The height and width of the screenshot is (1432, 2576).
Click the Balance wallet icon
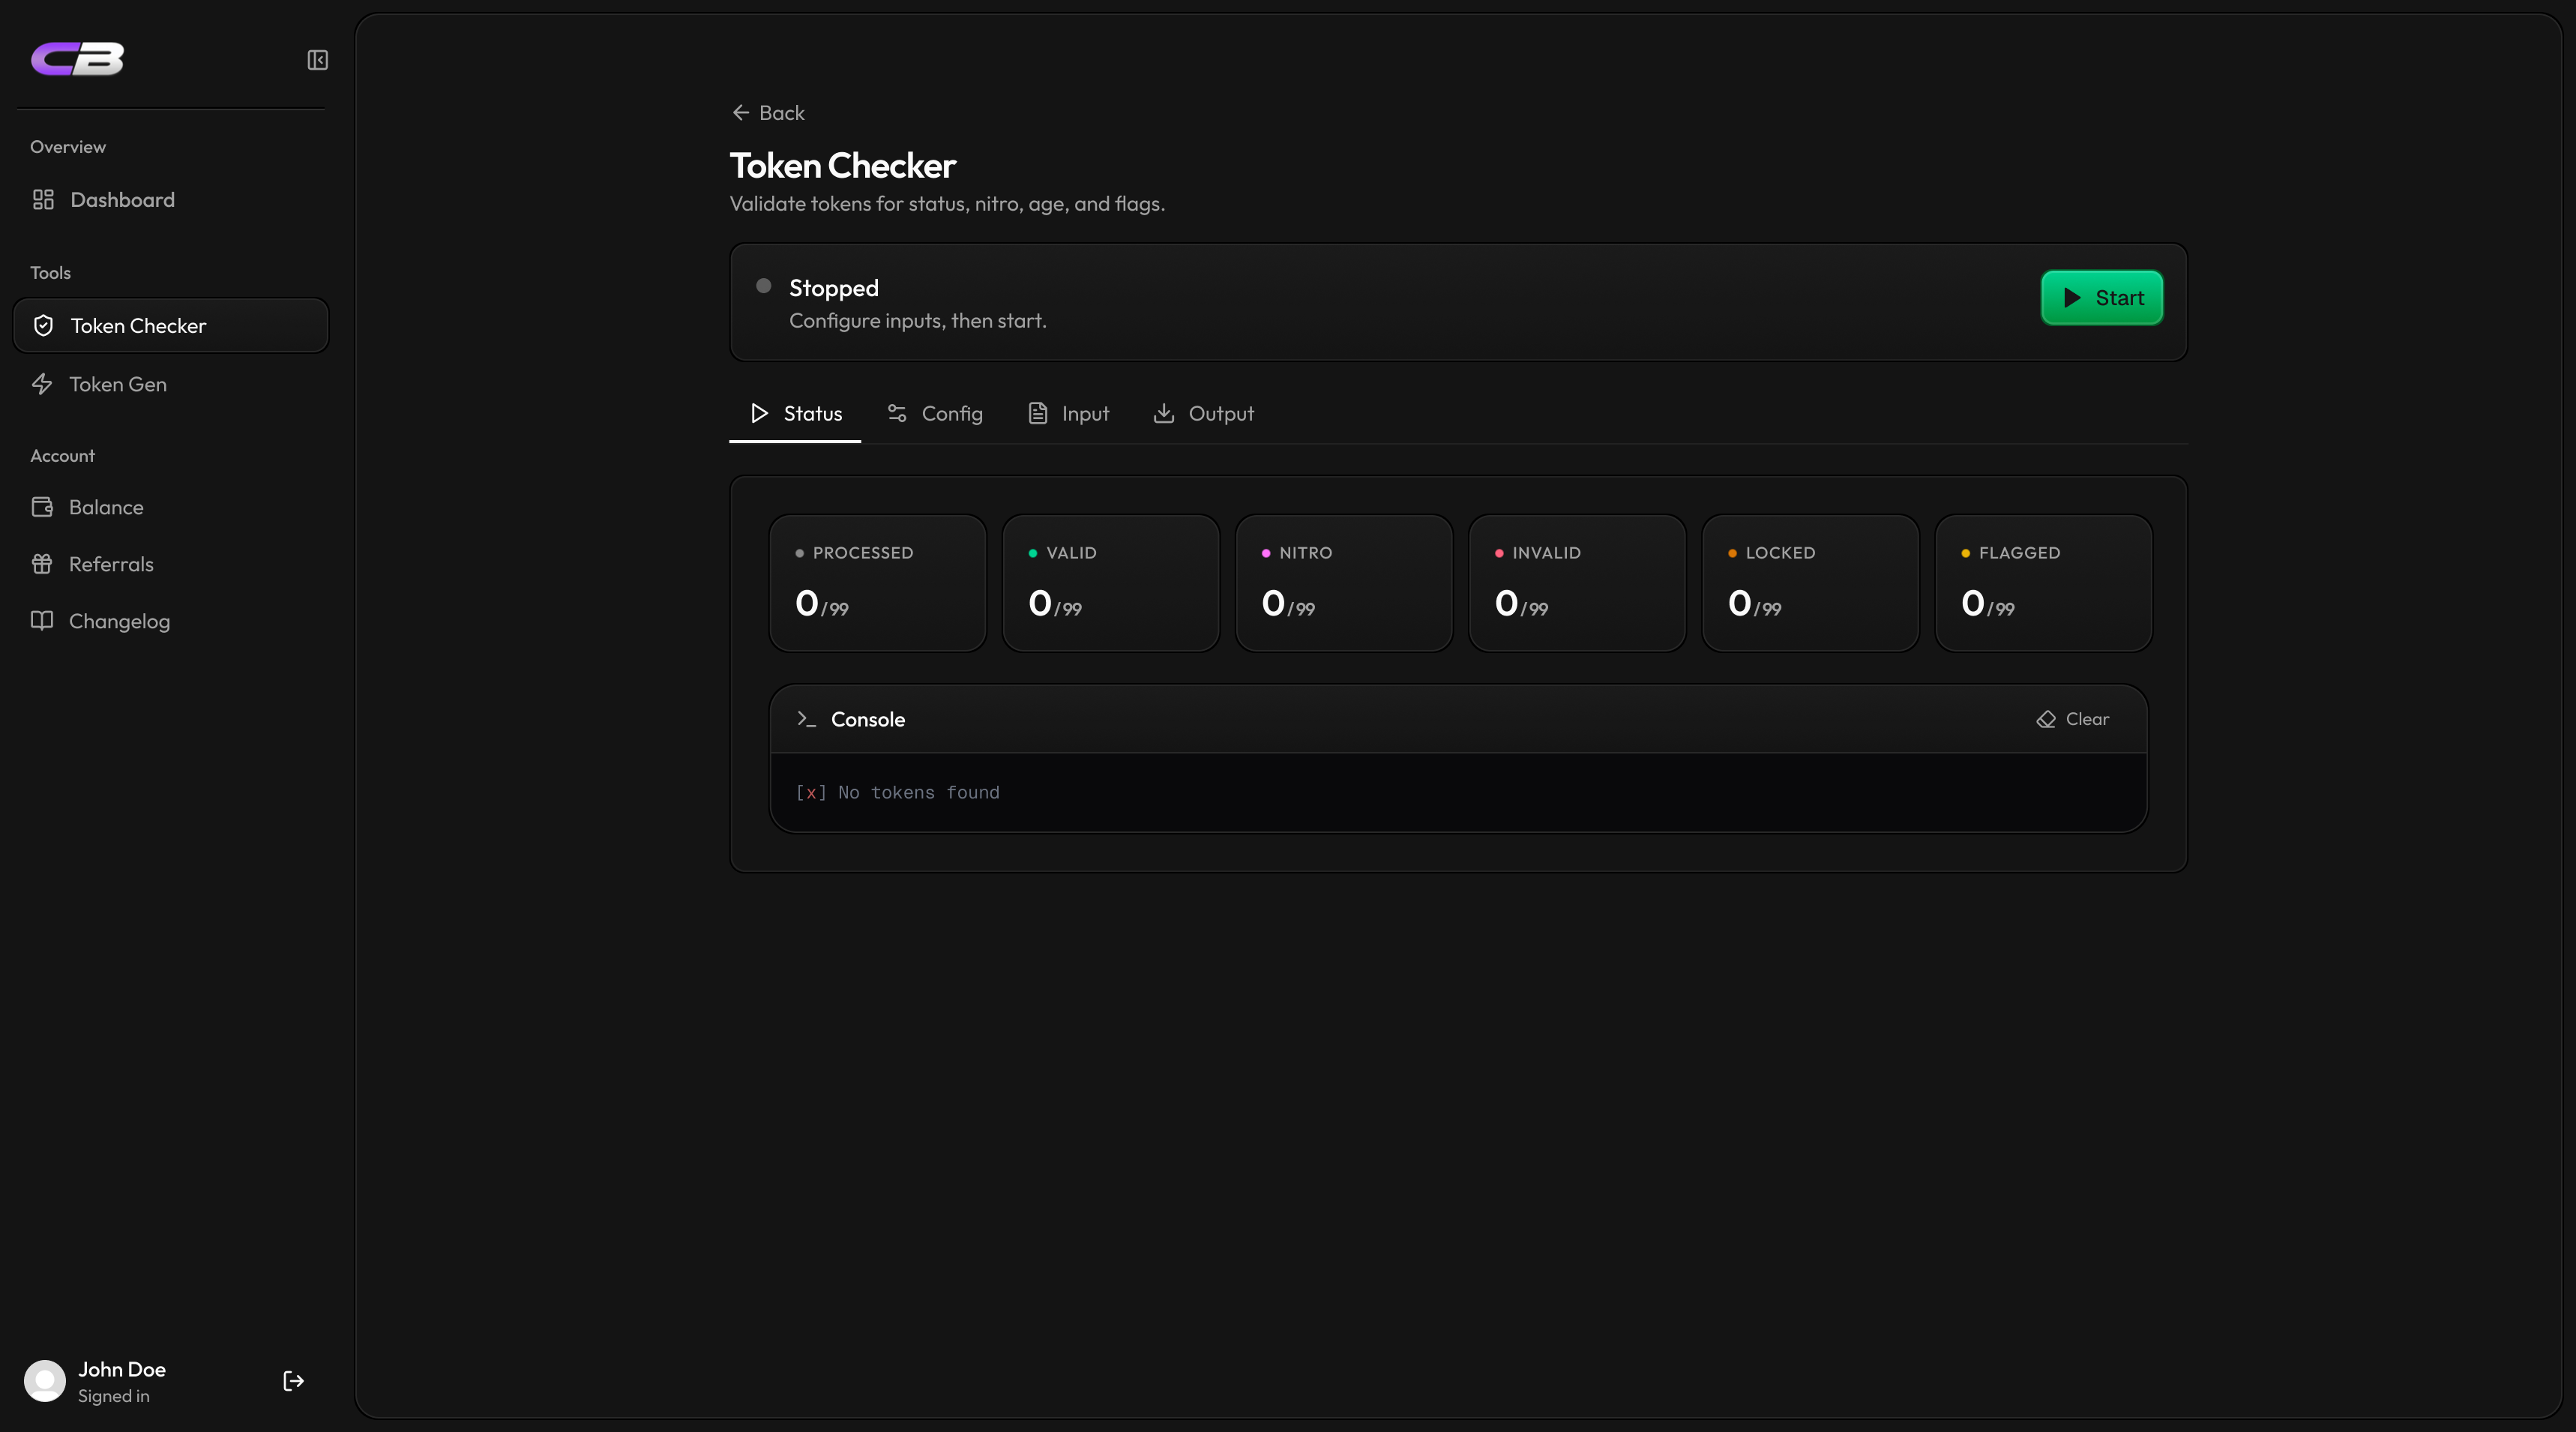[42, 507]
